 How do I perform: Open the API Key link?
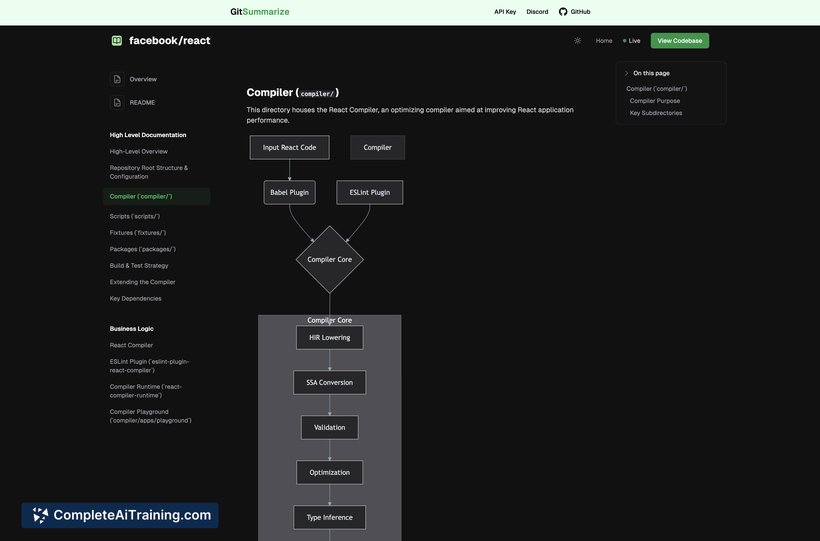click(x=505, y=12)
